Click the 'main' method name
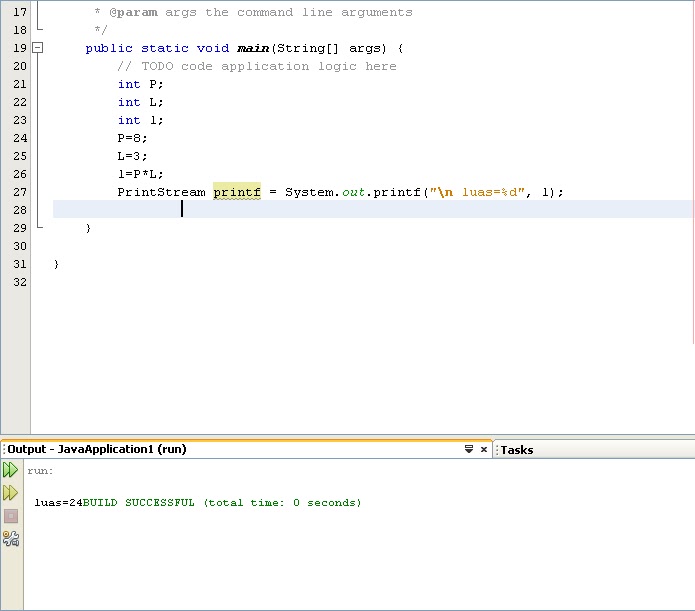Screen dimensions: 695x611 (253, 48)
